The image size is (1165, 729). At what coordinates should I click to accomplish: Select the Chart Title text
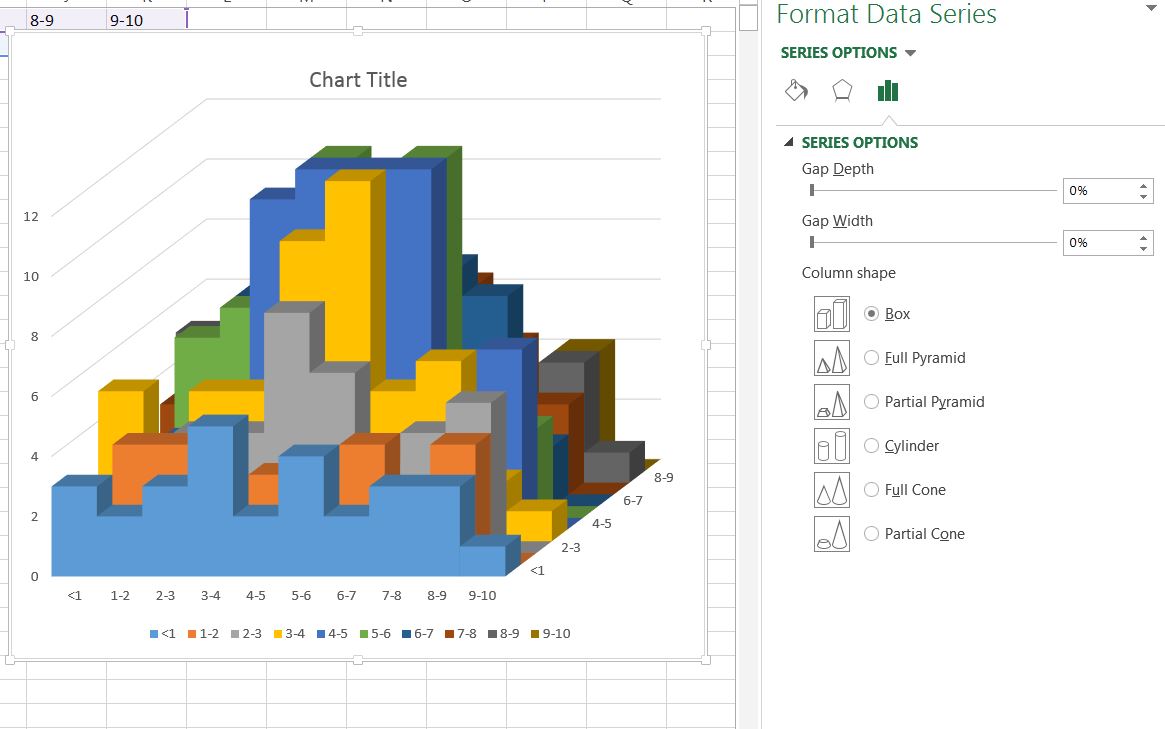click(358, 80)
